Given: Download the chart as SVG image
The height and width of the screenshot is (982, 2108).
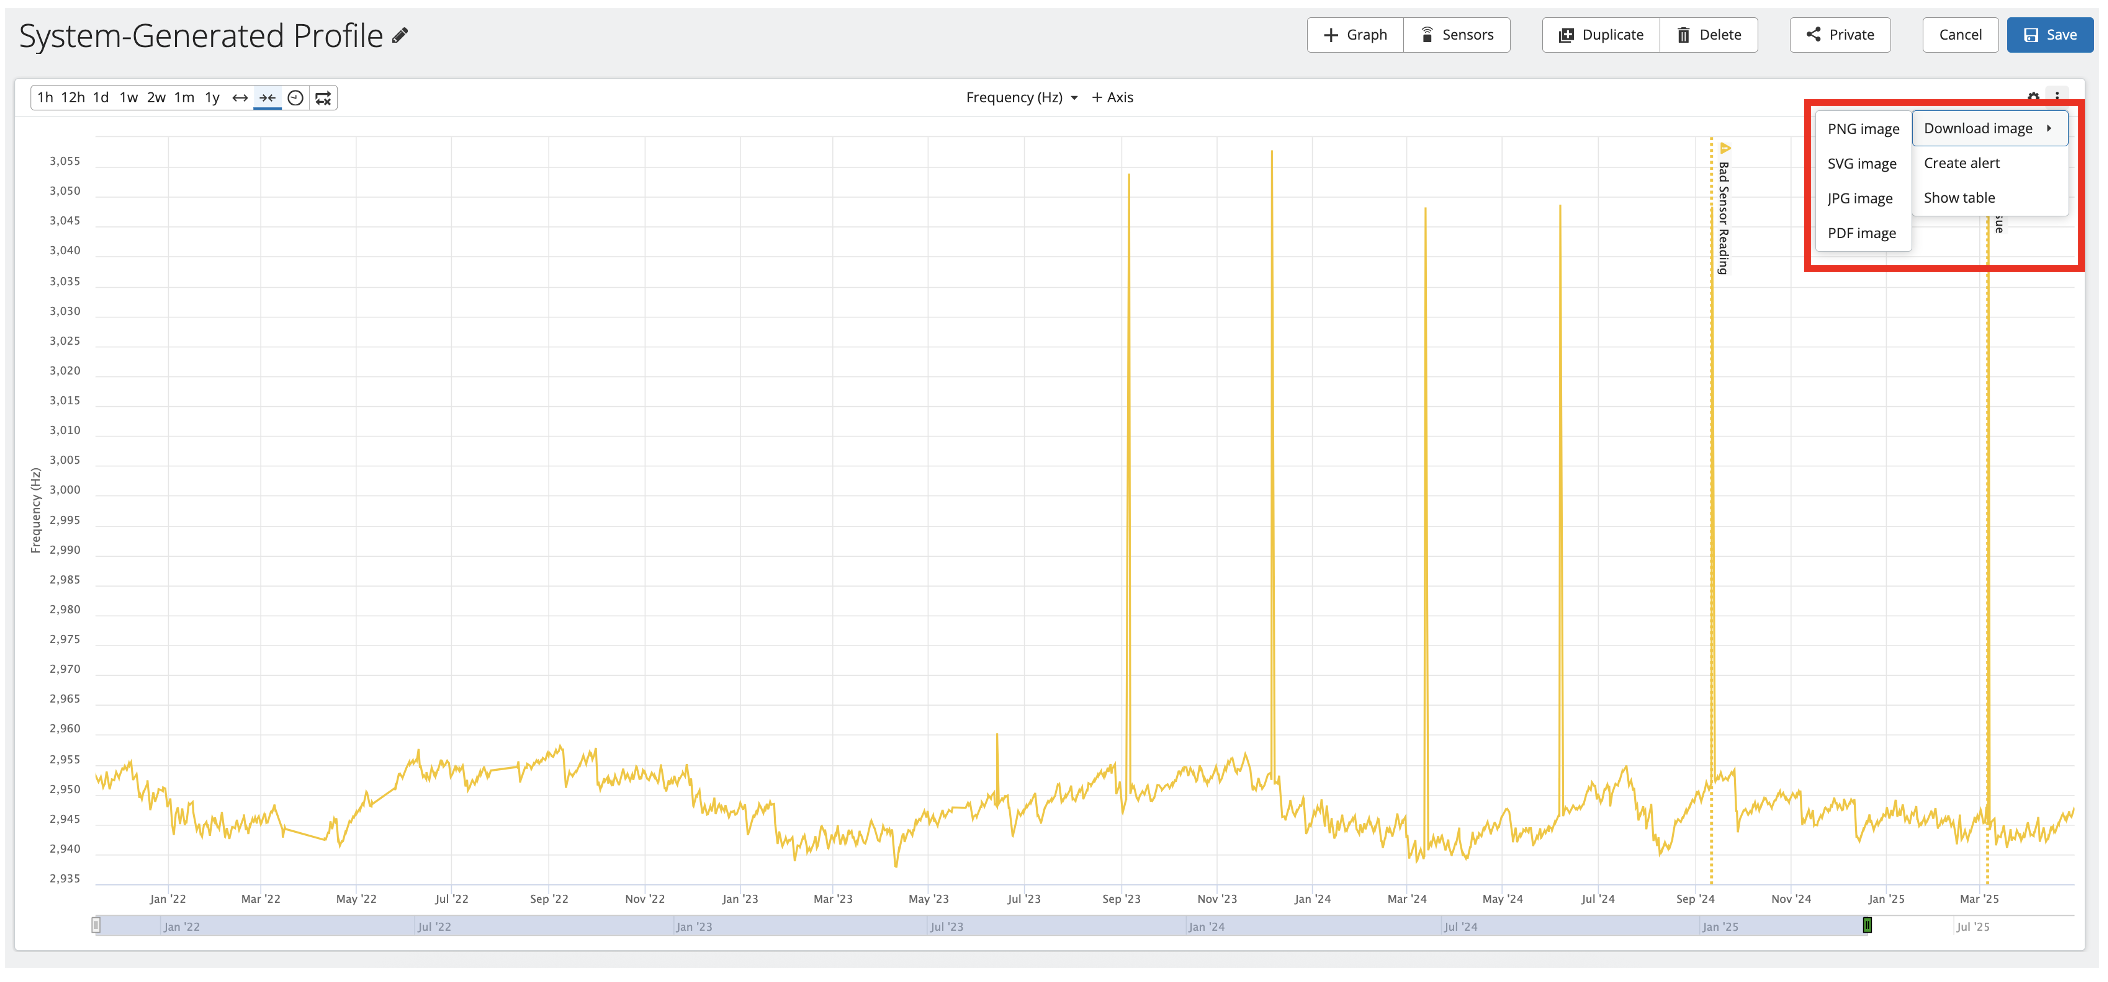Looking at the screenshot, I should [x=1863, y=164].
